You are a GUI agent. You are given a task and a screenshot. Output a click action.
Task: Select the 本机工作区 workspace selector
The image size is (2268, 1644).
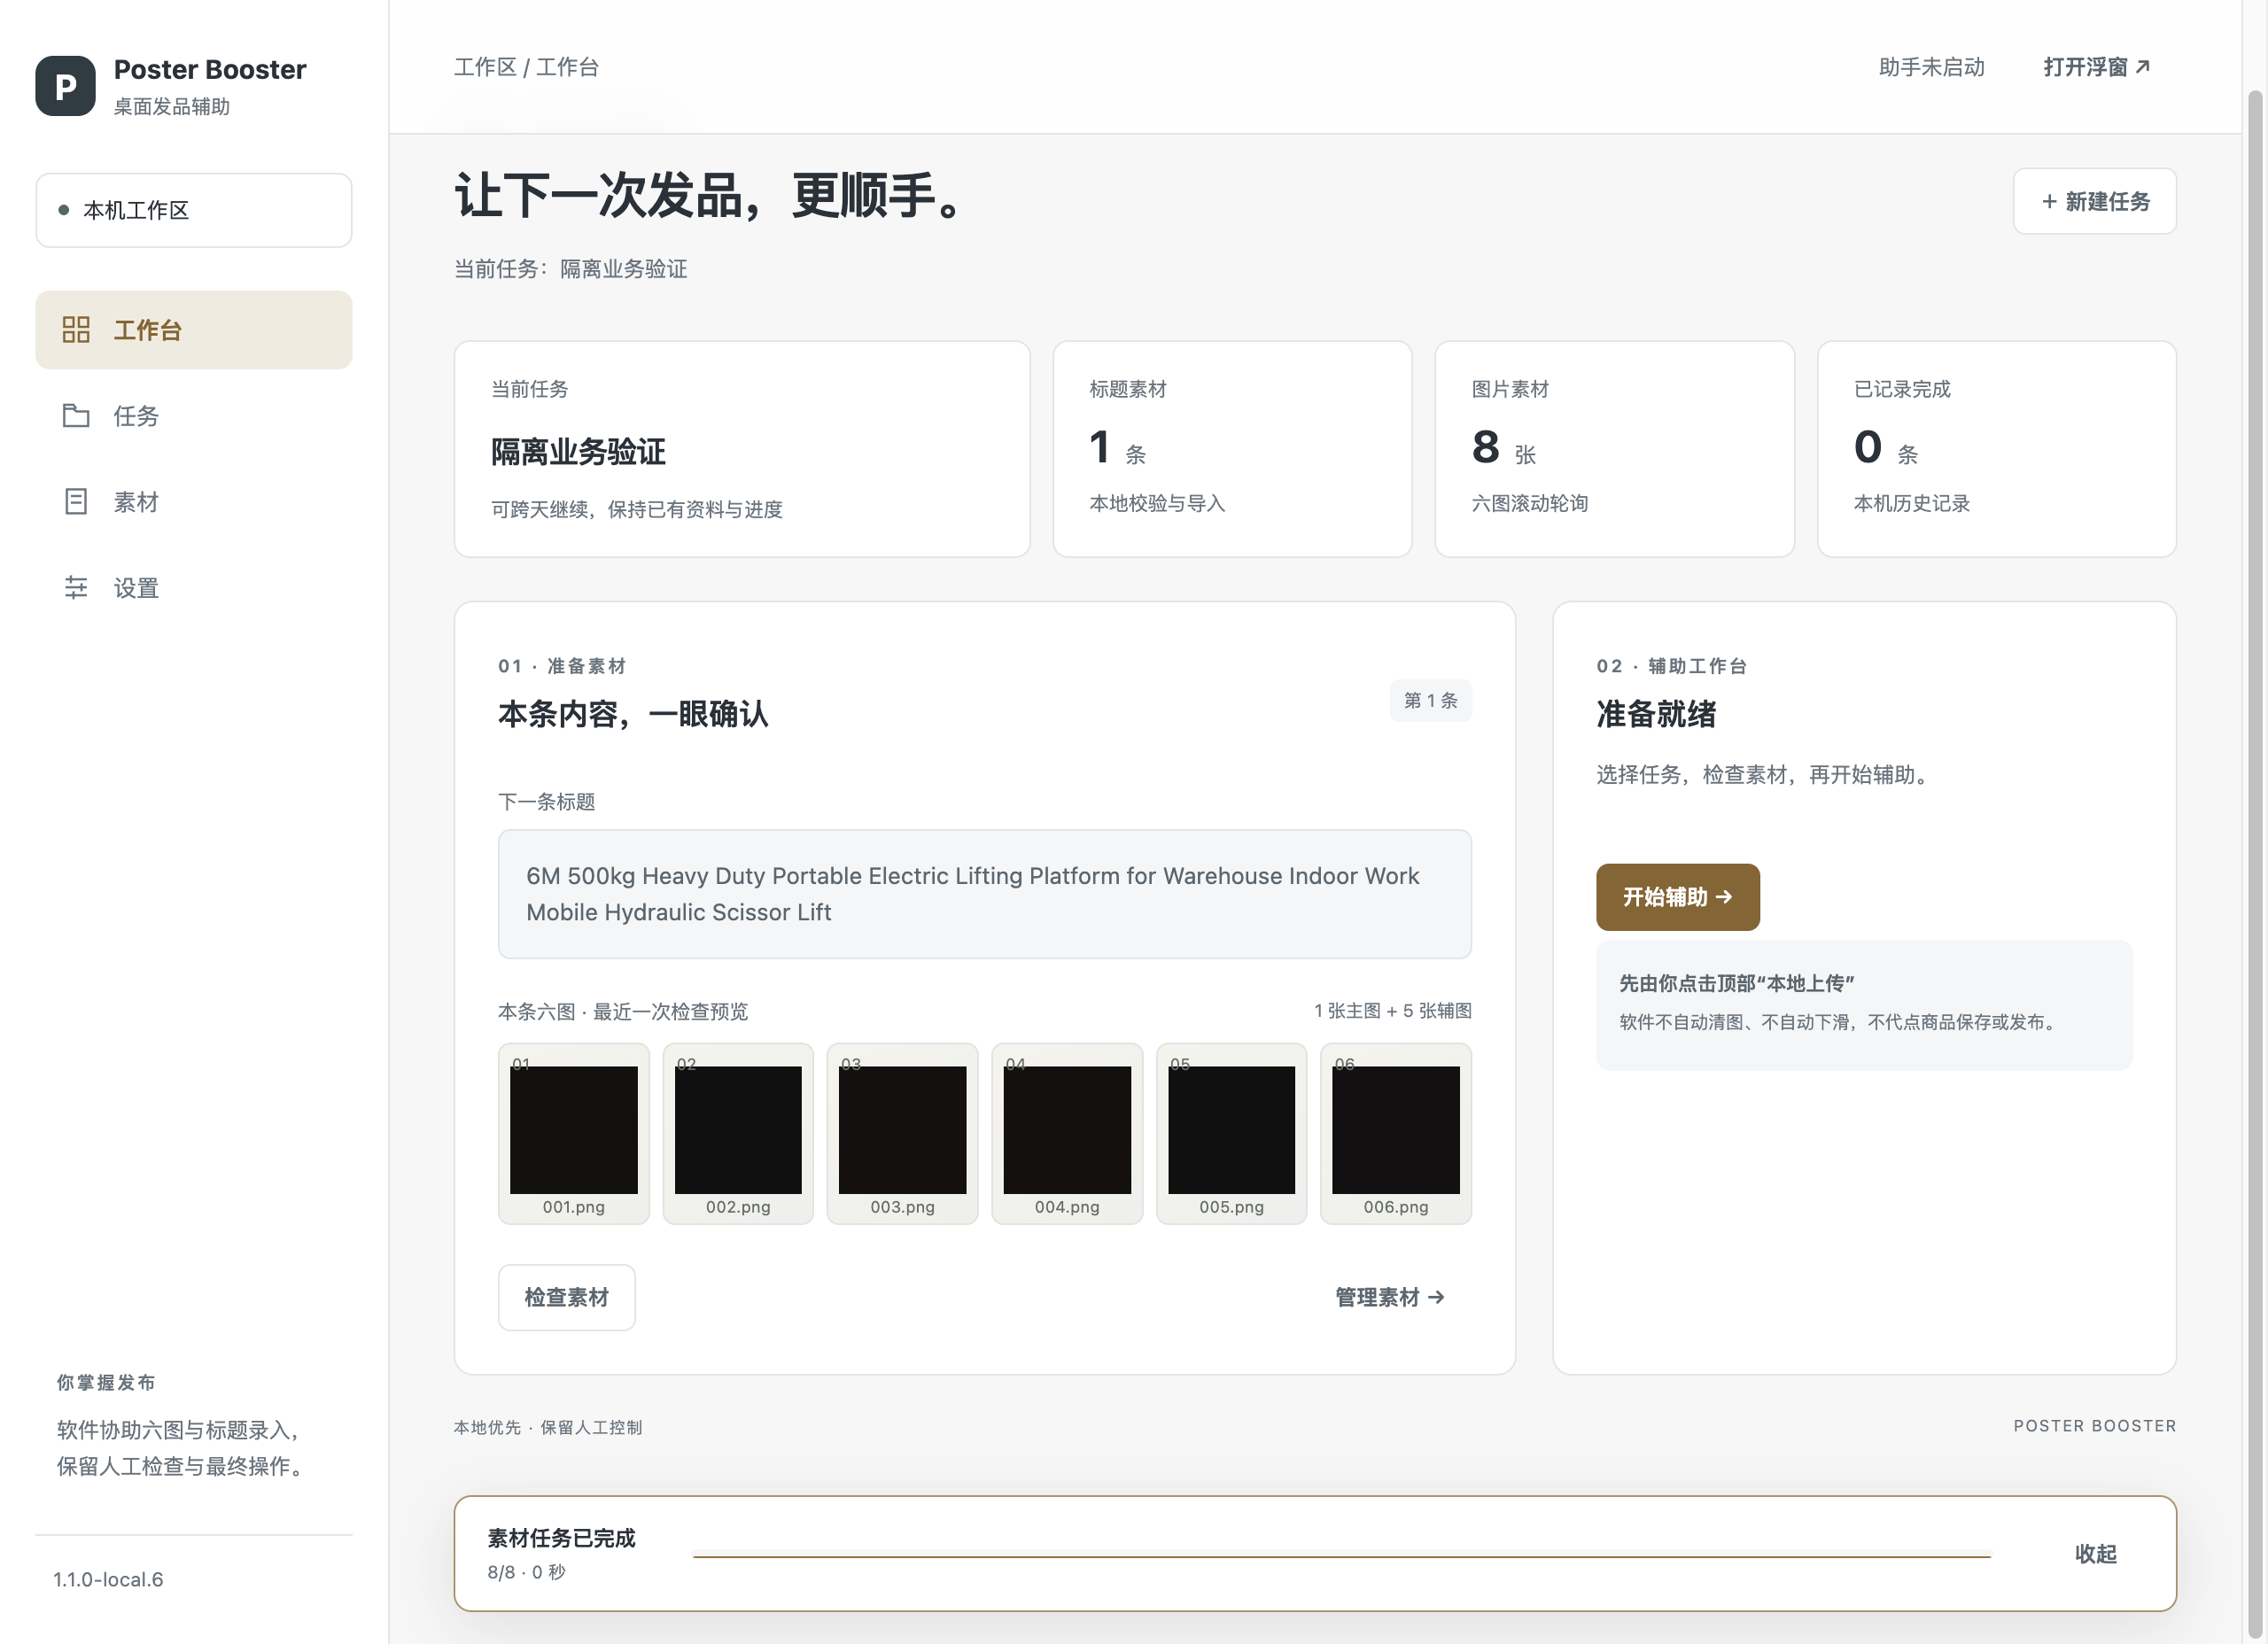click(194, 210)
